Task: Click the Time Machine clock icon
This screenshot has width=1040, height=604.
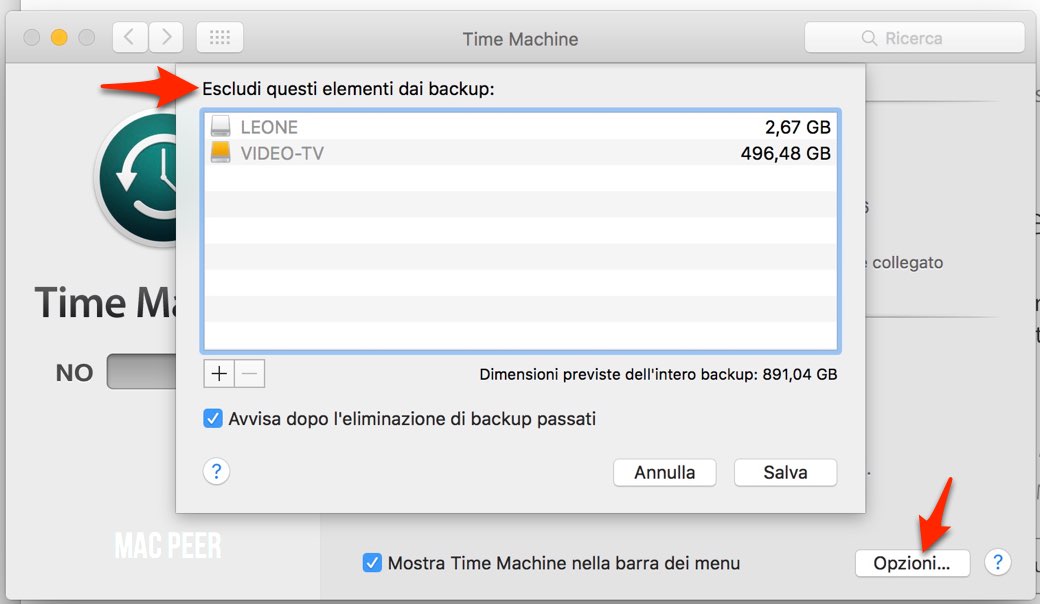Action: [136, 178]
